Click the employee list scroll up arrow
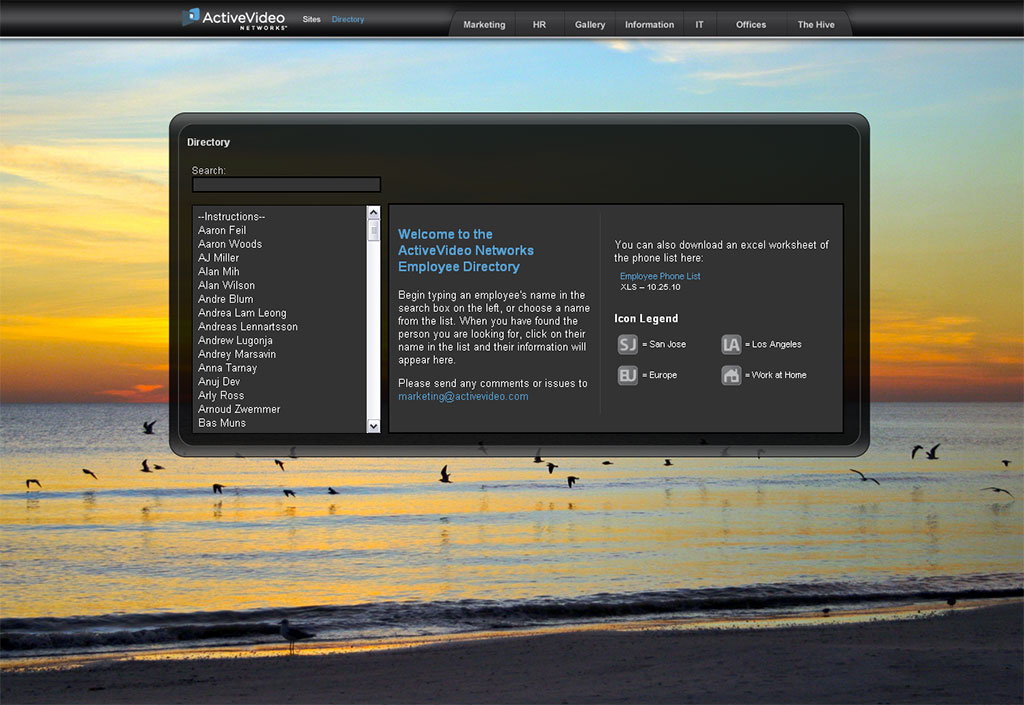The width and height of the screenshot is (1024, 705). click(373, 213)
